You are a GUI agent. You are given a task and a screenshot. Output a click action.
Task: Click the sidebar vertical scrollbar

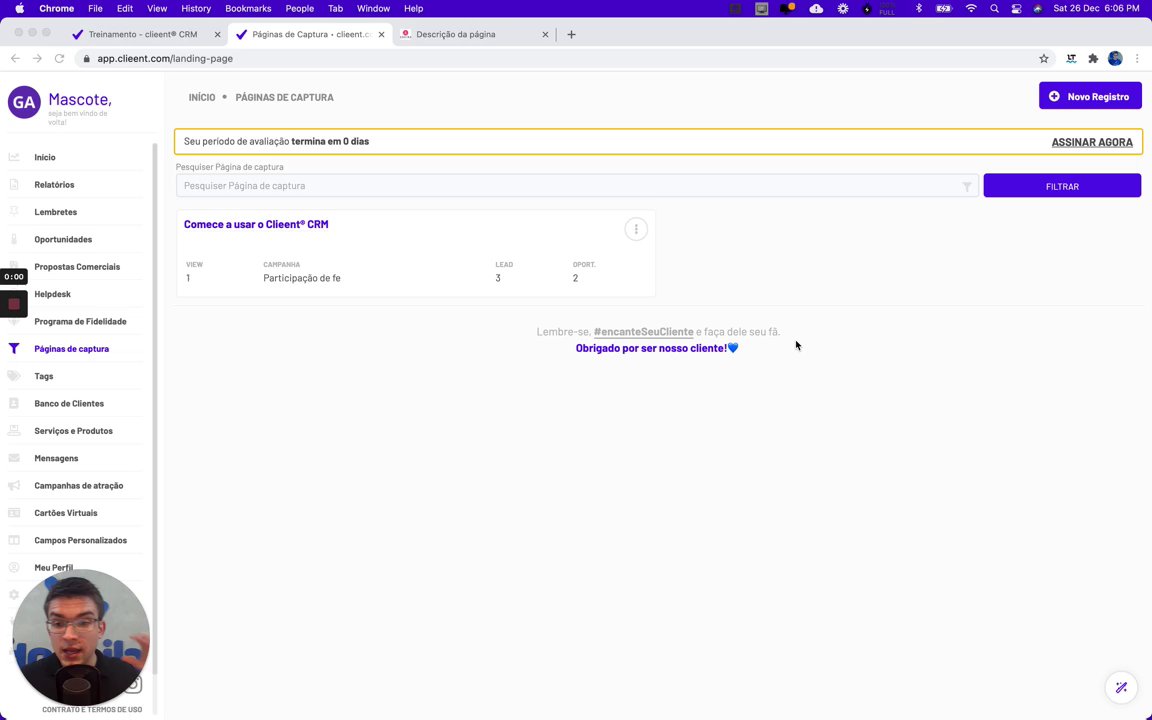154,408
